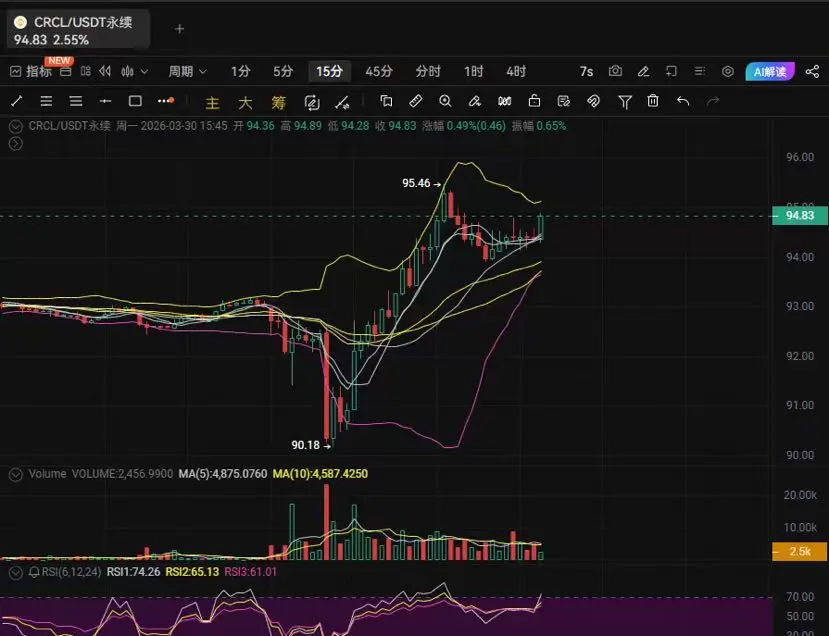Click the 7s countdown indicator
This screenshot has height=636, width=829.
(586, 71)
